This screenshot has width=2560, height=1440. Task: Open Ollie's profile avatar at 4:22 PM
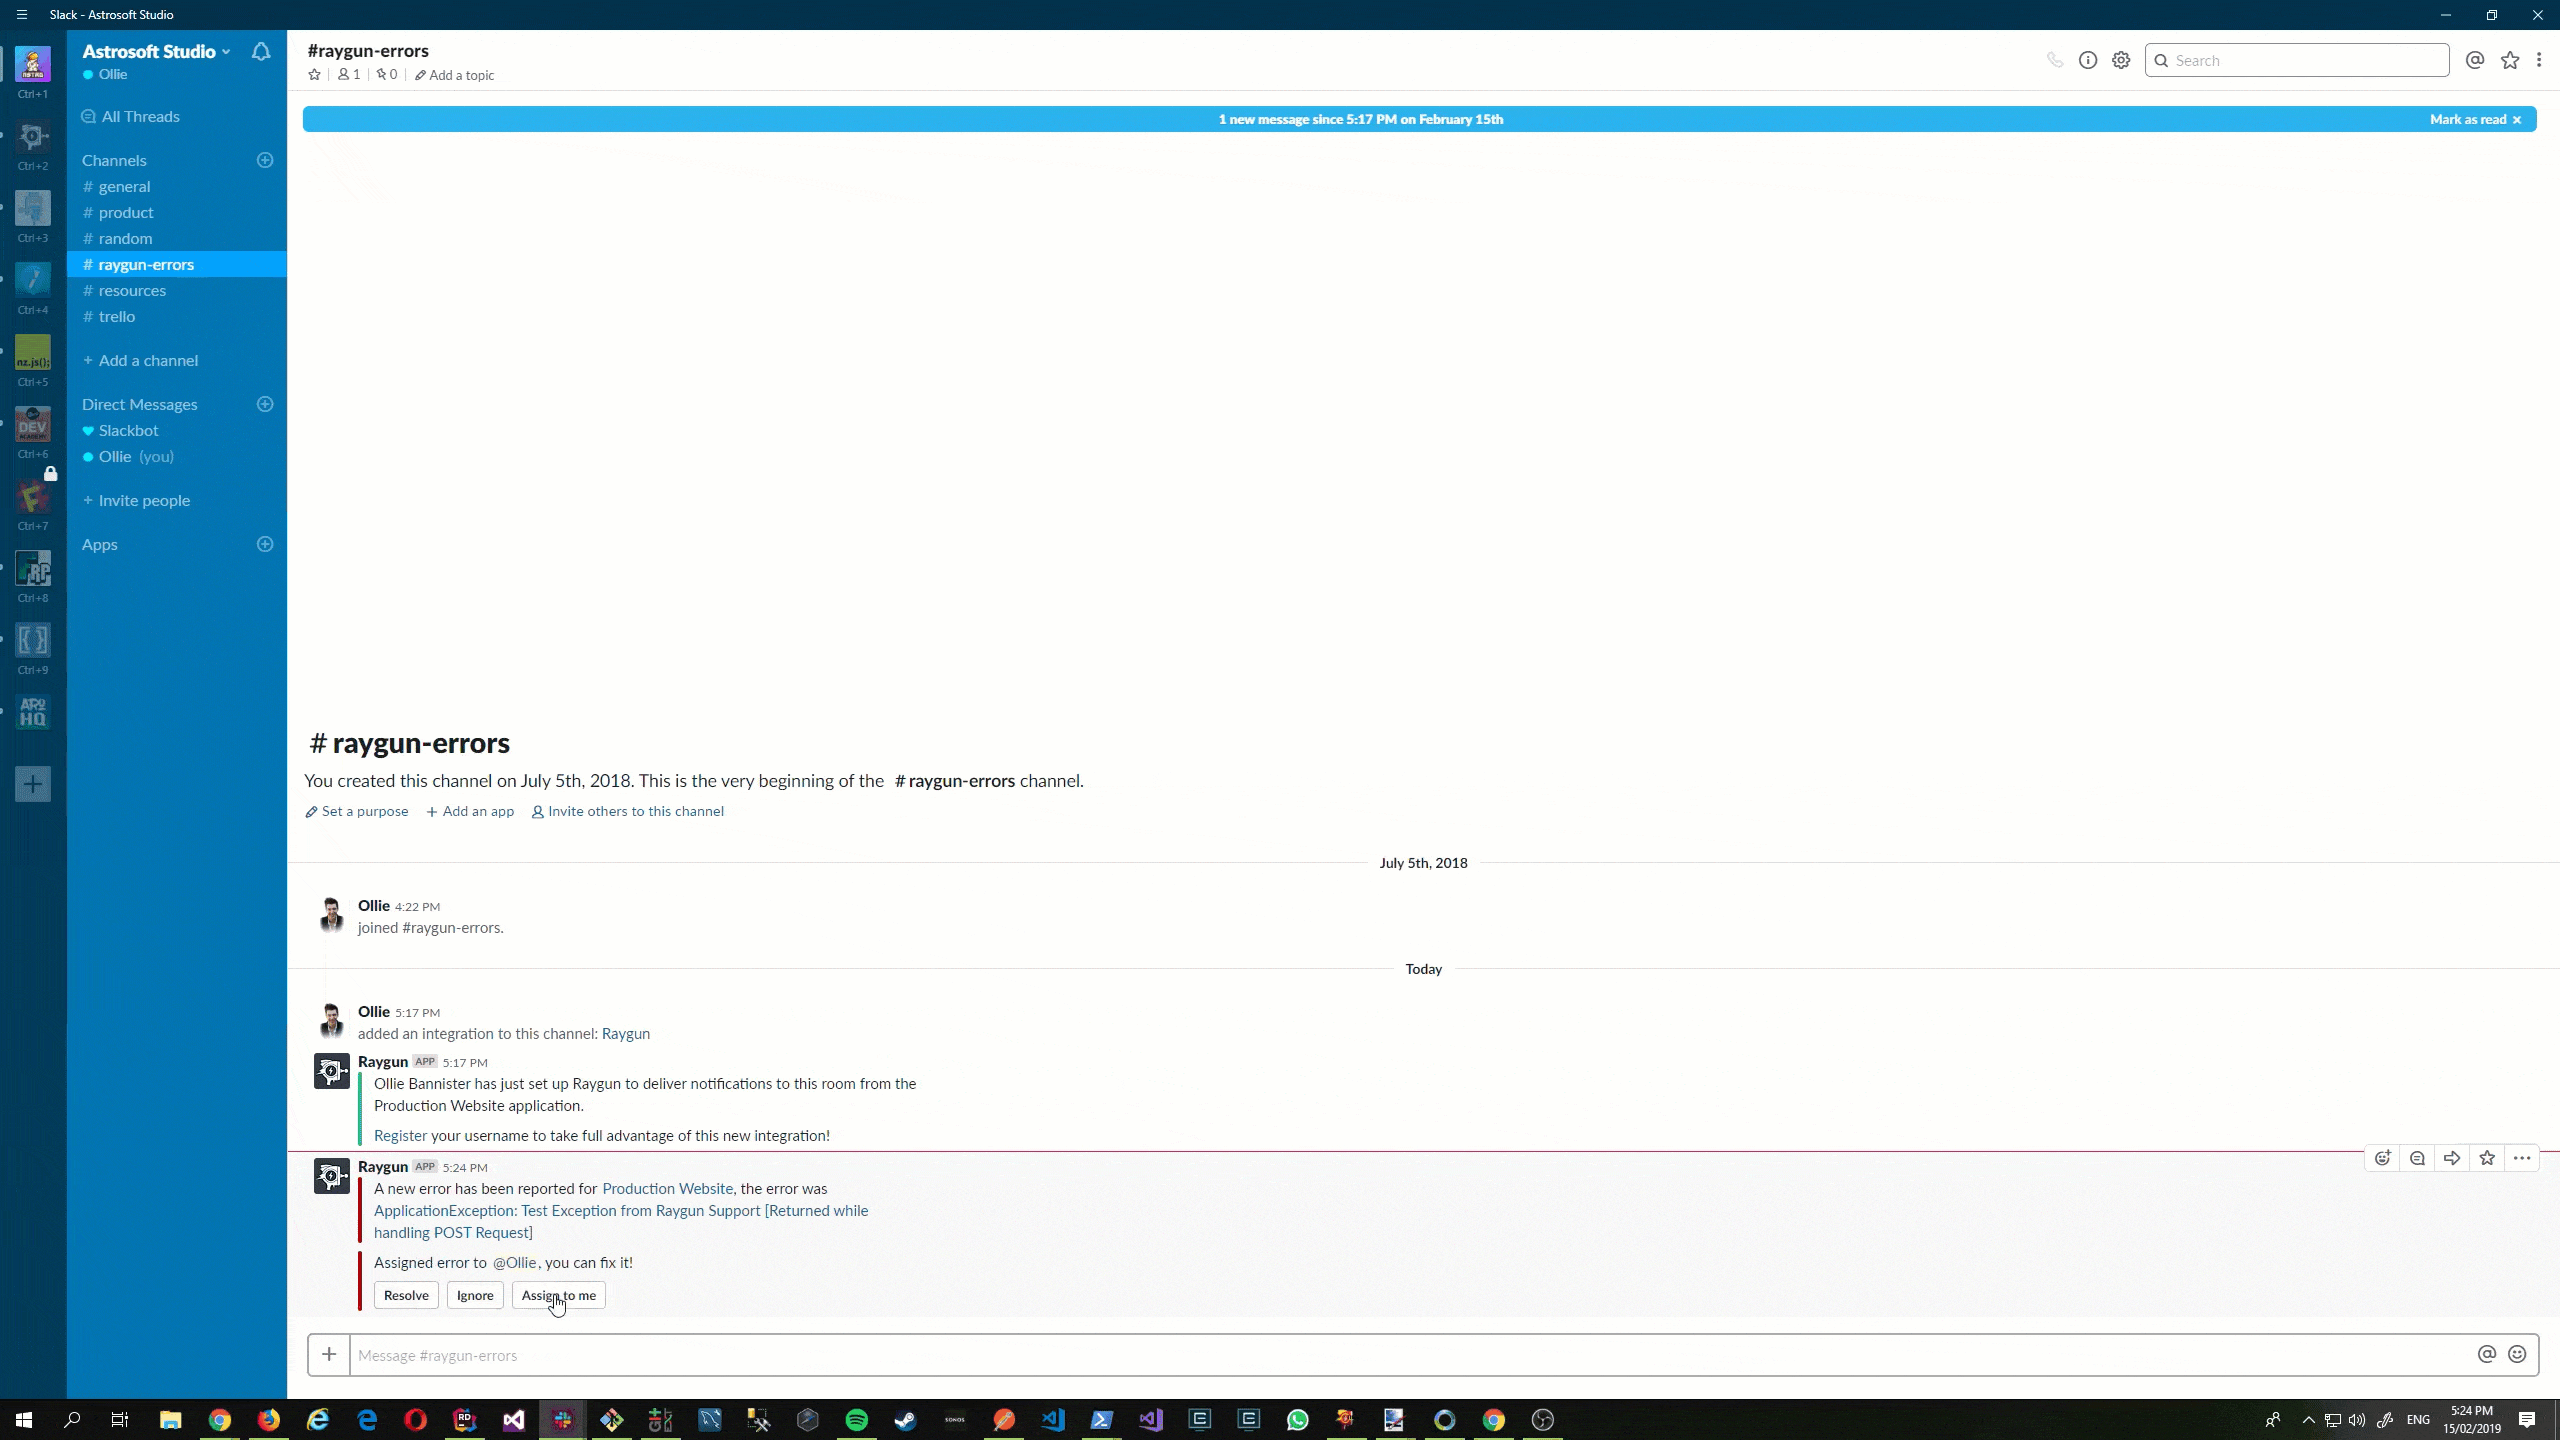click(331, 915)
